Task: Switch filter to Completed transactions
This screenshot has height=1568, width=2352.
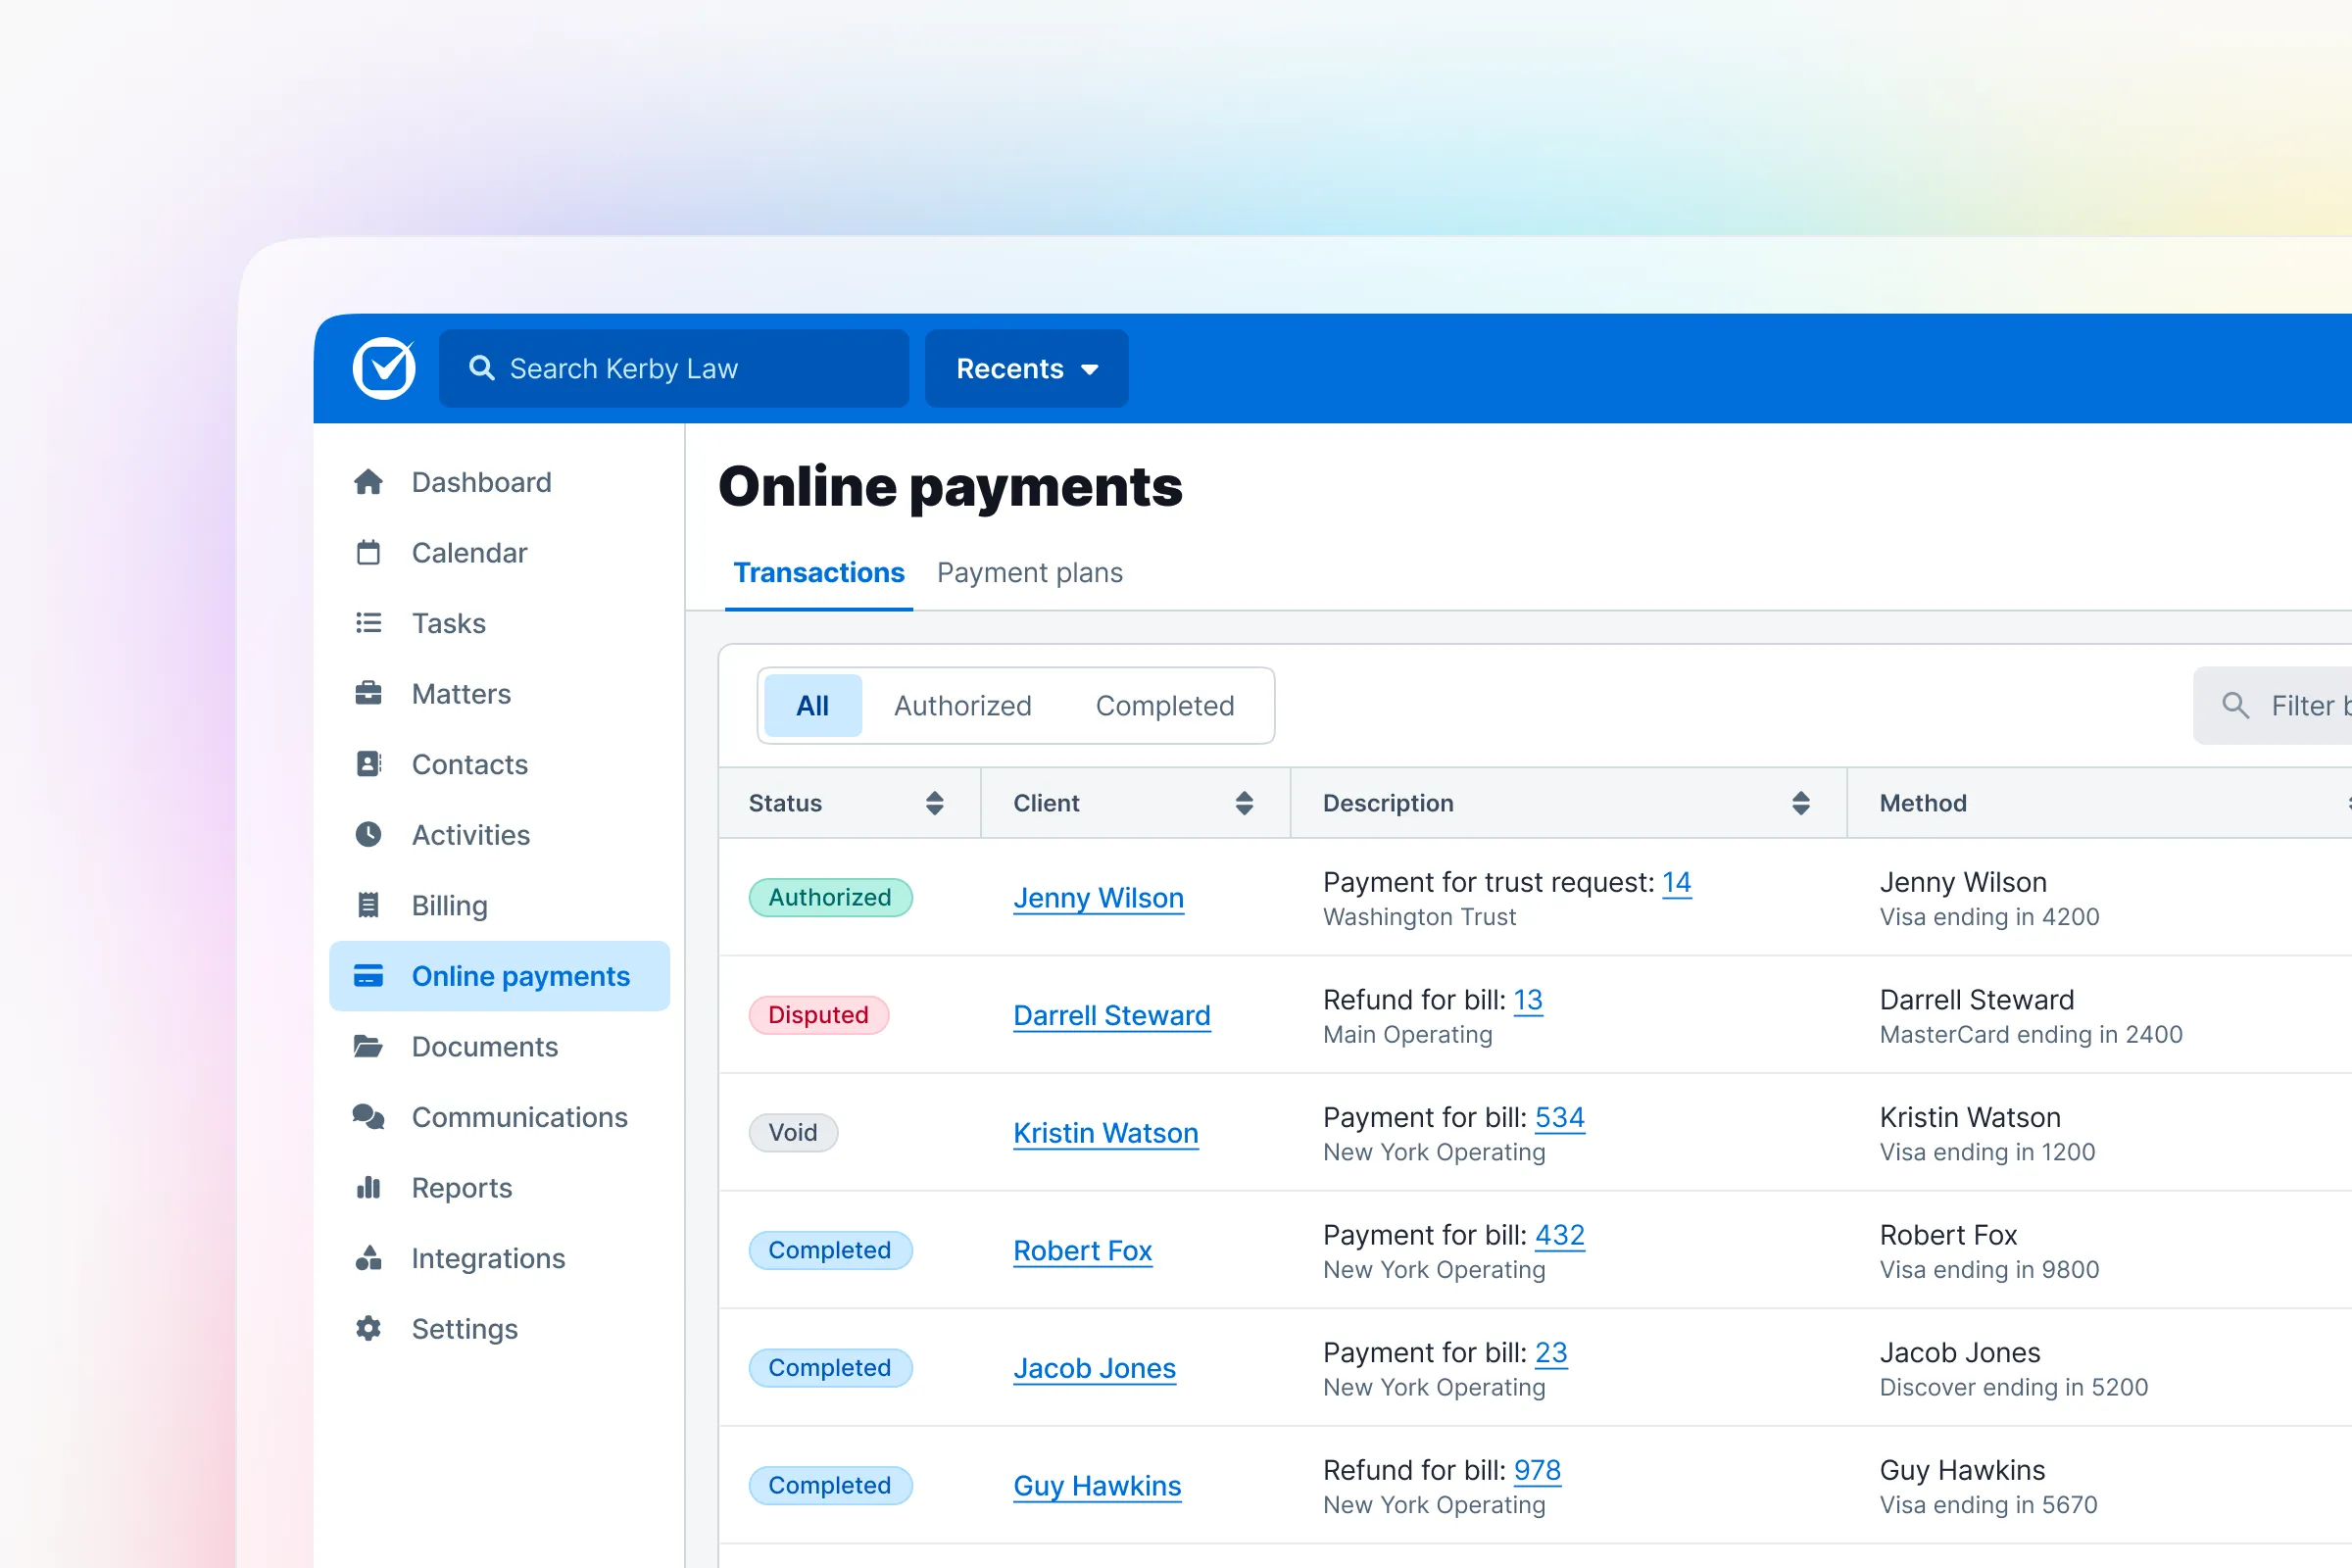Action: click(x=1164, y=706)
